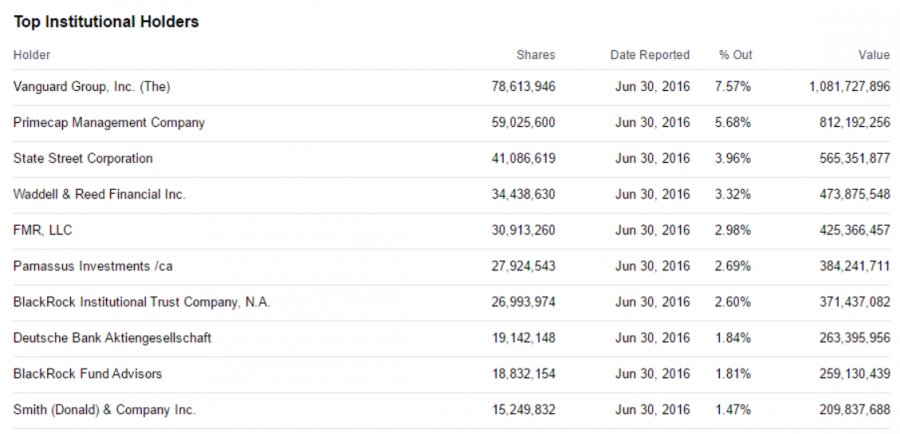Click the 1.84% out value

[733, 338]
